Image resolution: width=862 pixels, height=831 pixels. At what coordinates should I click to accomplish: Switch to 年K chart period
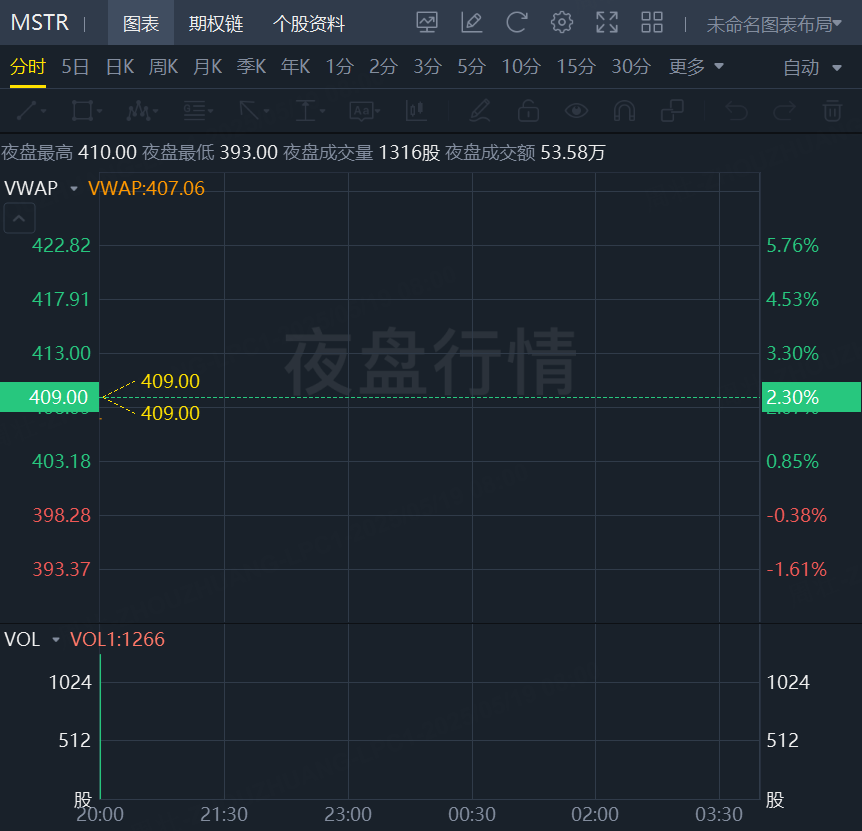pyautogui.click(x=295, y=67)
